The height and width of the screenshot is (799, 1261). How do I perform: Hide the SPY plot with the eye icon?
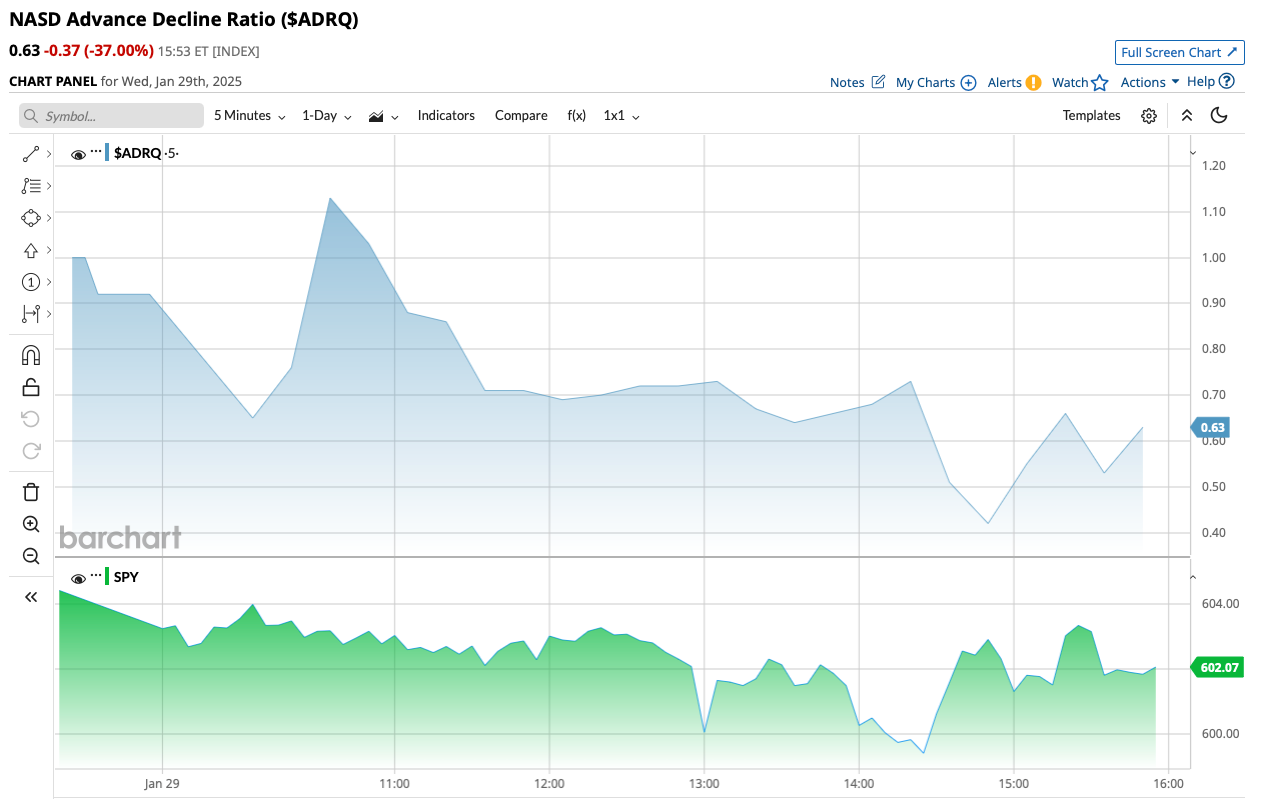pyautogui.click(x=78, y=579)
